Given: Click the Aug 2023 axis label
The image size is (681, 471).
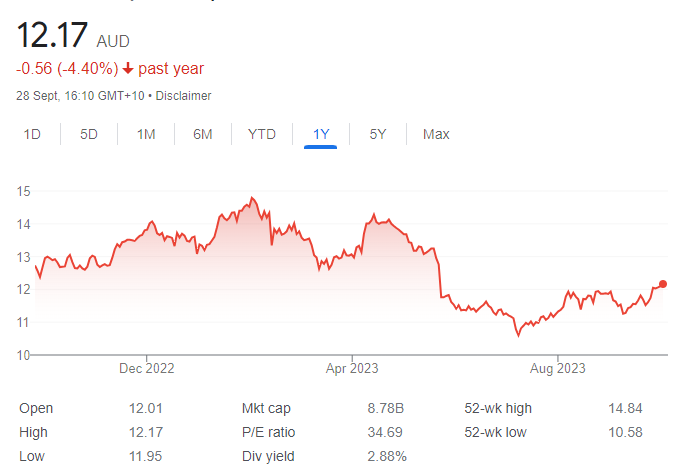Looking at the screenshot, I should [x=558, y=368].
